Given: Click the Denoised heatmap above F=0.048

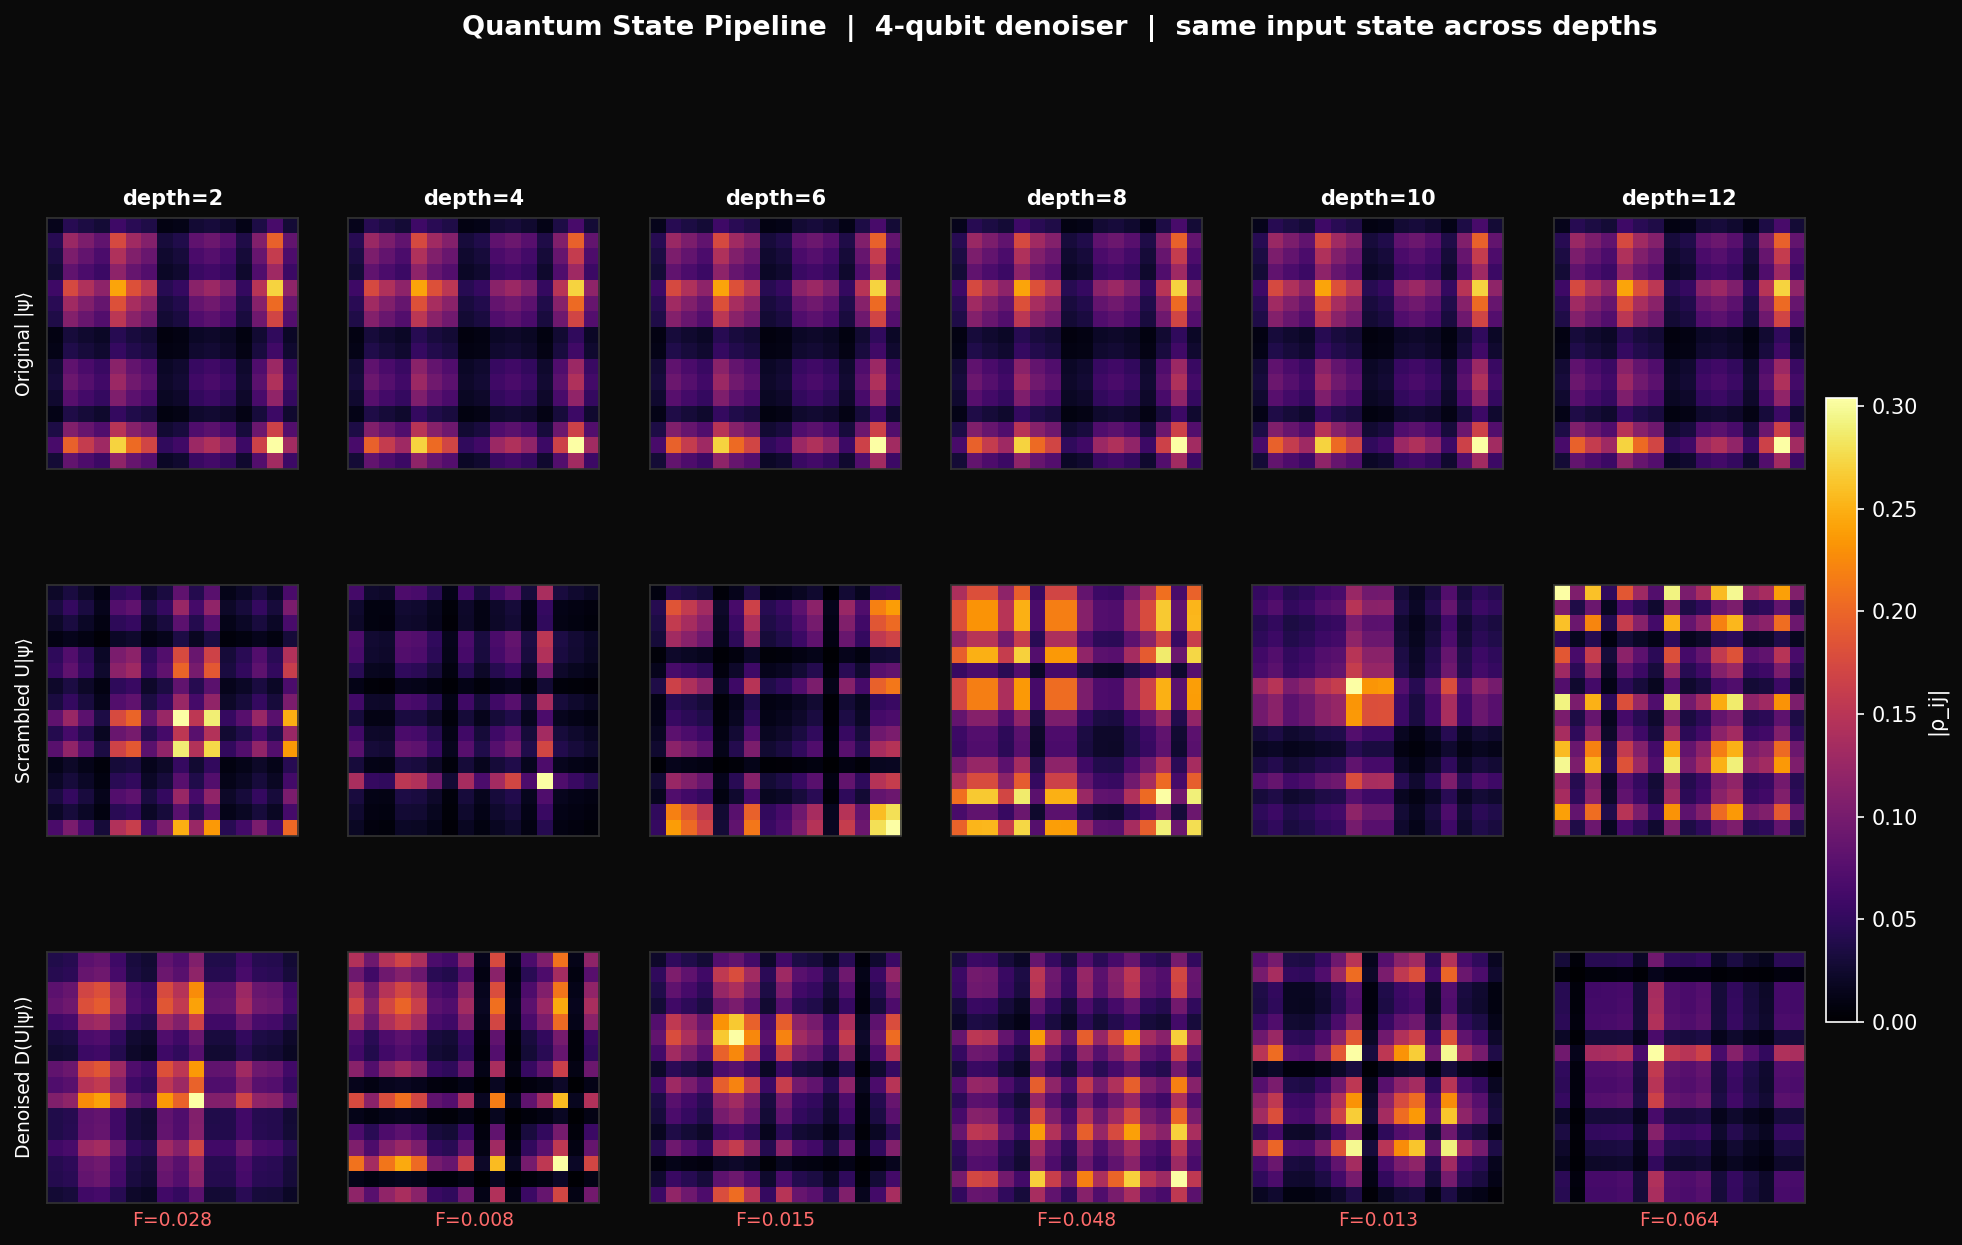Looking at the screenshot, I should (x=1076, y=1077).
